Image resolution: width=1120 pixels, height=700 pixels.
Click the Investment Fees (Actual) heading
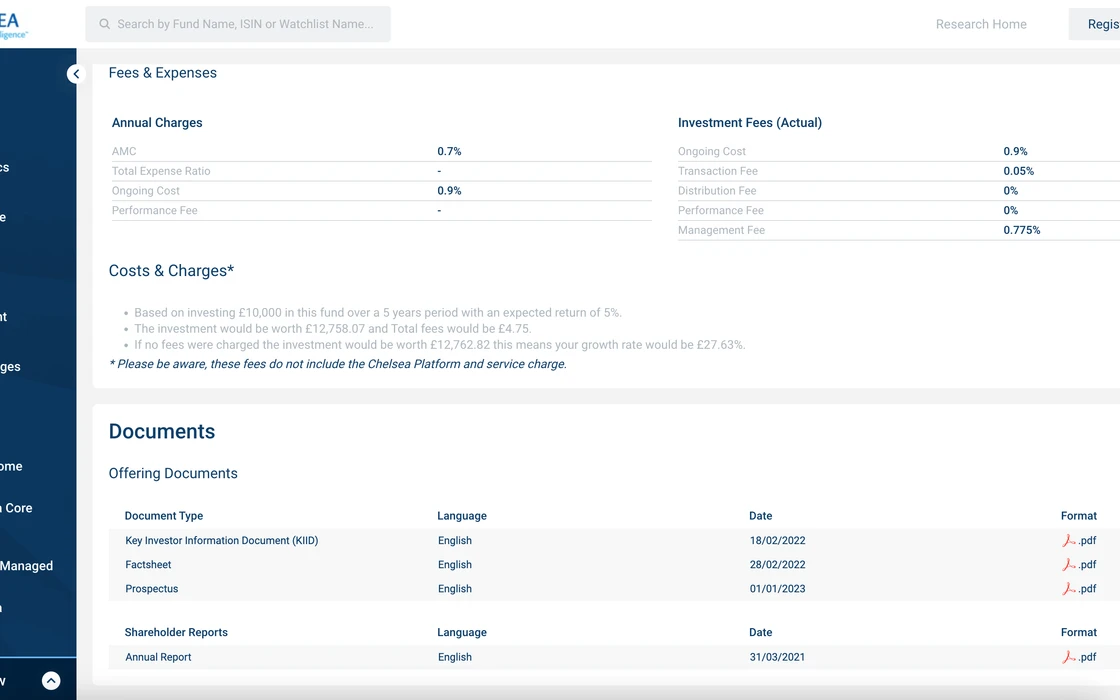pos(749,123)
